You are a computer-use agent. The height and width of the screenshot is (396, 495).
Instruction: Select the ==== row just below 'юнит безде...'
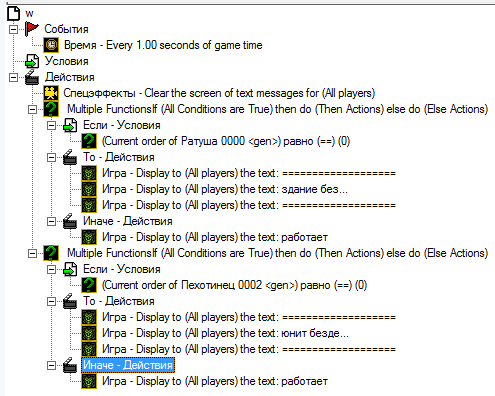[x=249, y=349]
